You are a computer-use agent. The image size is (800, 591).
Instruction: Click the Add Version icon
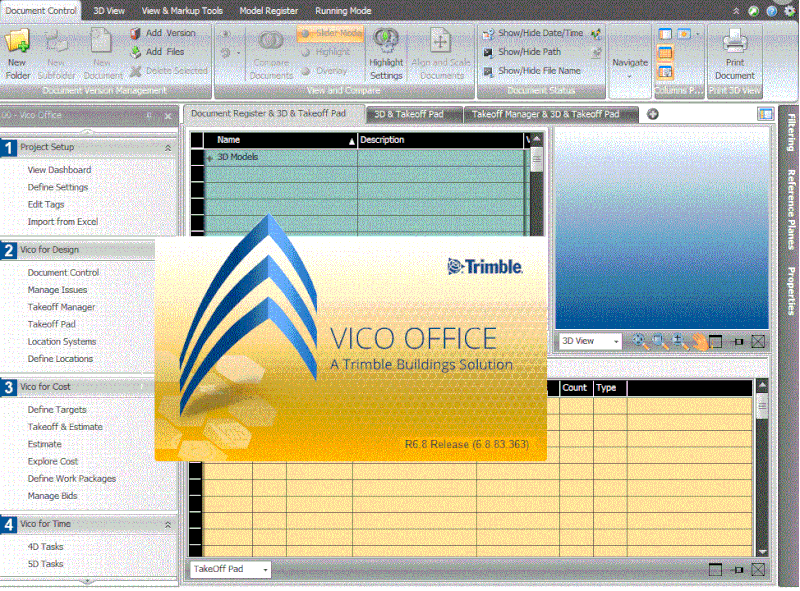pos(135,34)
